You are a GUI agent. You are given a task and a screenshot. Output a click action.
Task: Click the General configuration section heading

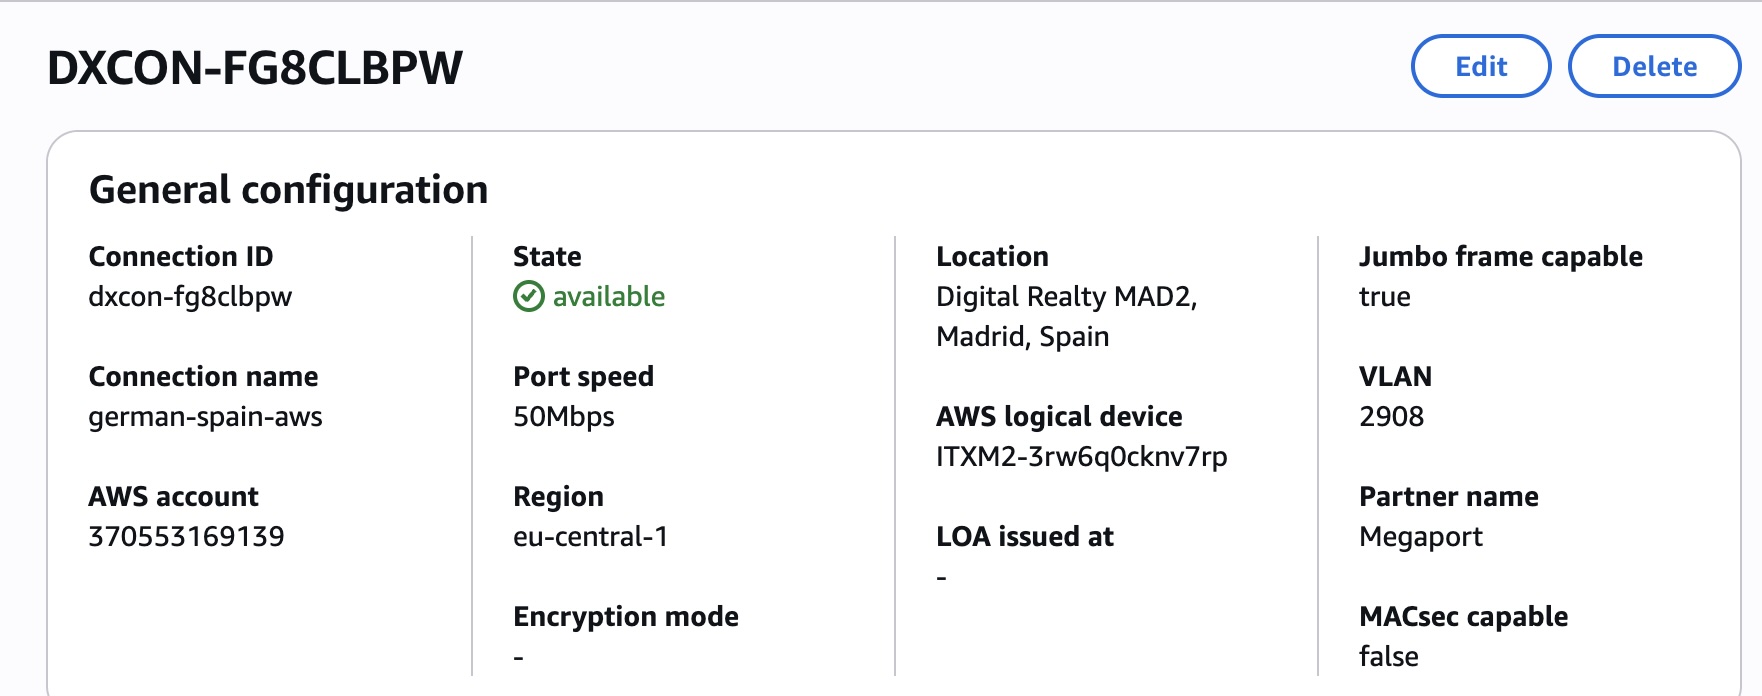[288, 189]
